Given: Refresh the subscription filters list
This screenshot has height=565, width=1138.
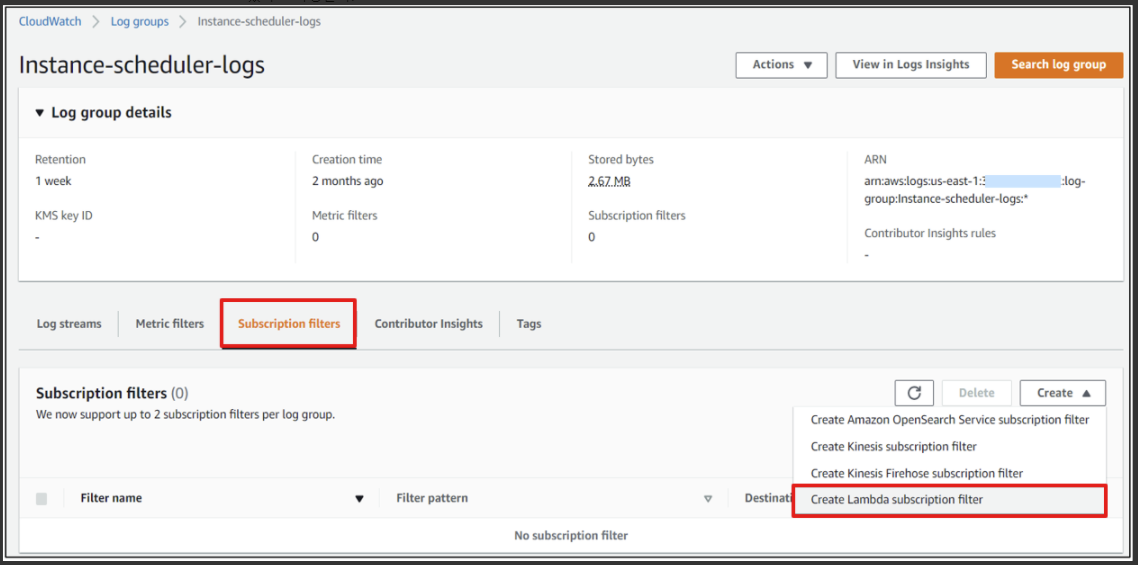Looking at the screenshot, I should (914, 393).
